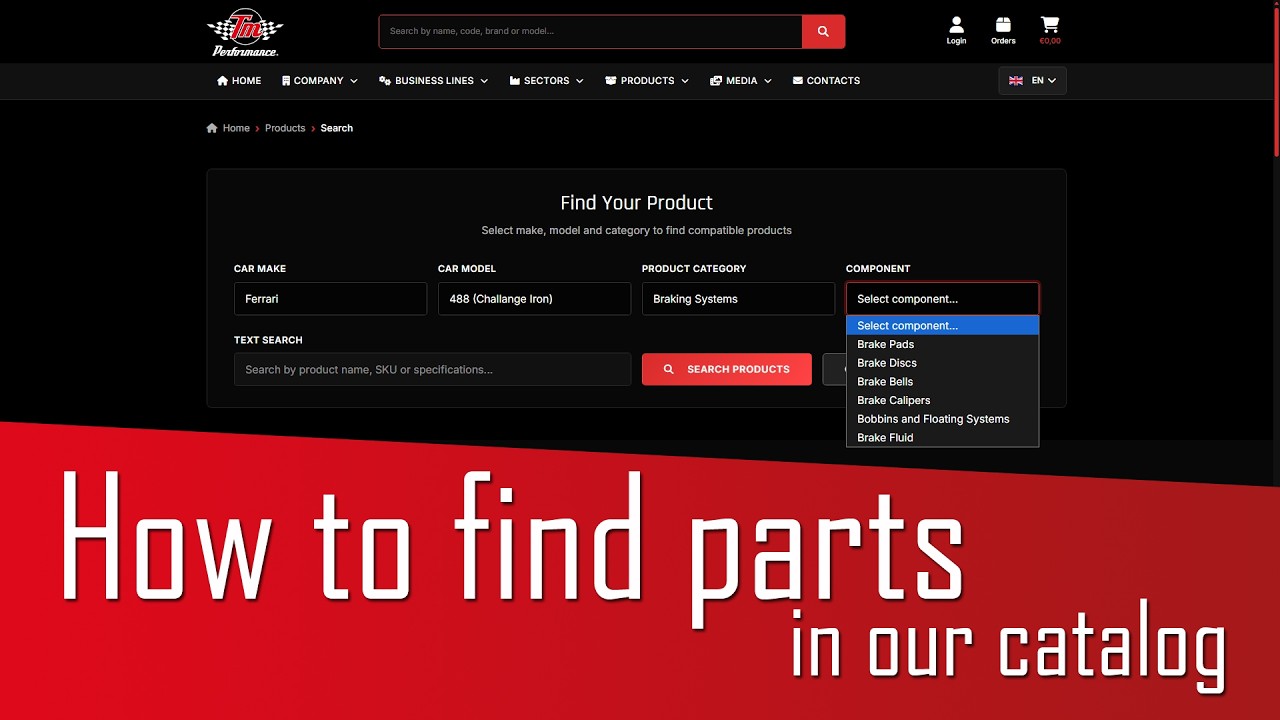Click the Products breadcrumb link

tap(285, 128)
